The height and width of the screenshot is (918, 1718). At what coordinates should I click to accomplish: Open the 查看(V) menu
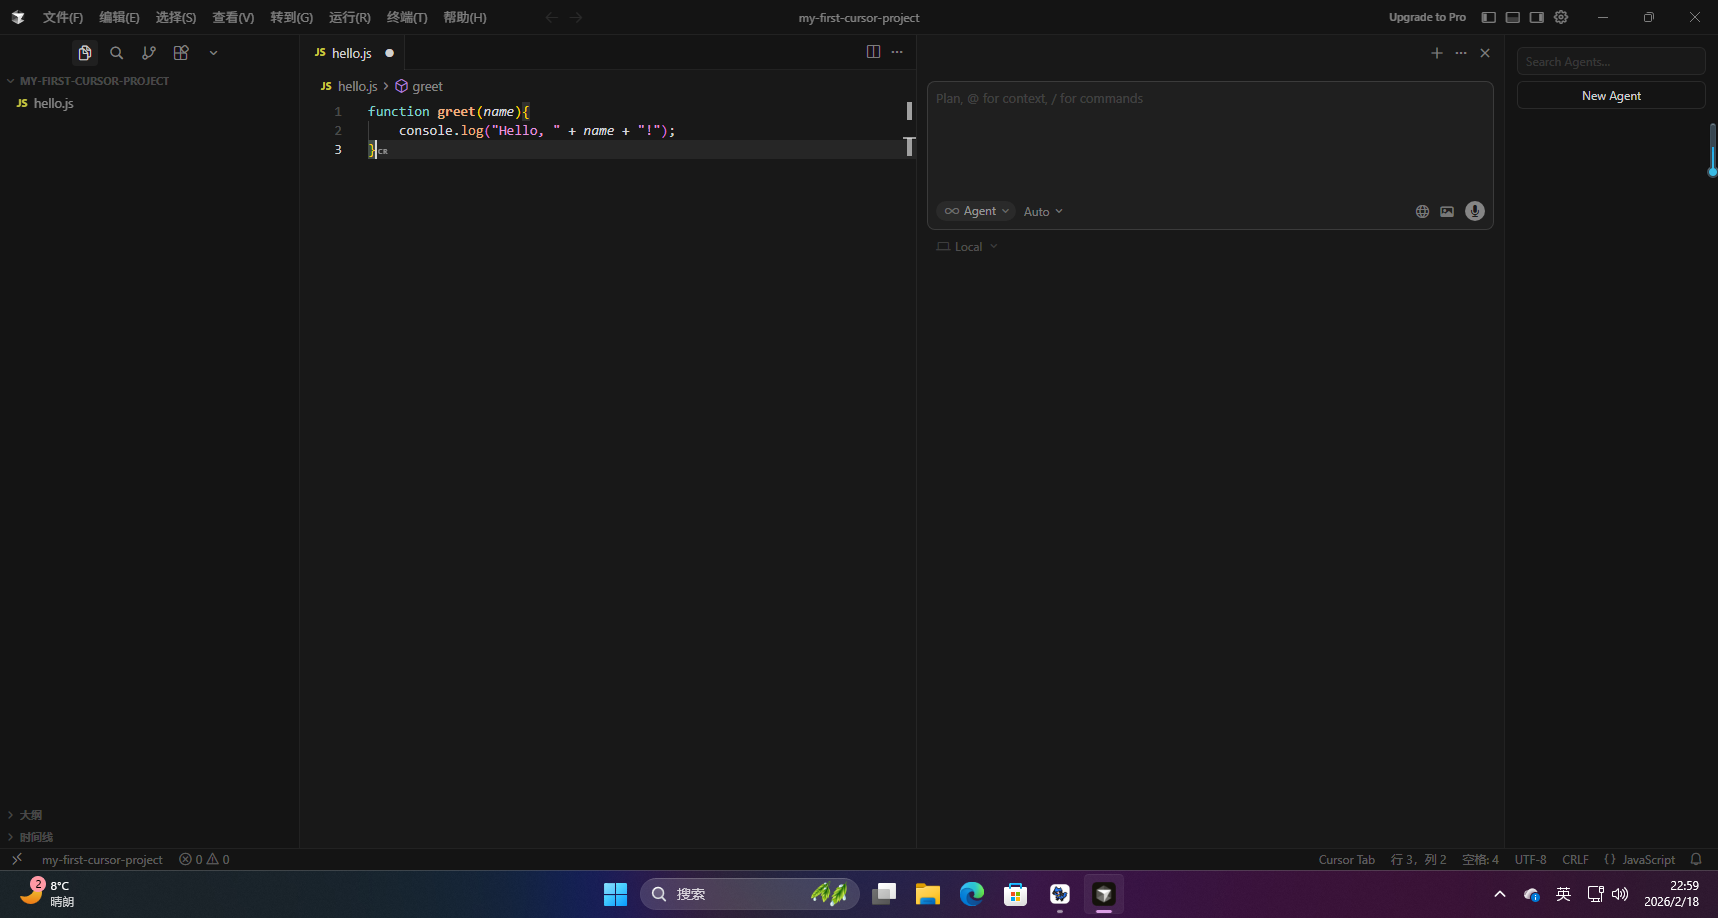point(233,17)
